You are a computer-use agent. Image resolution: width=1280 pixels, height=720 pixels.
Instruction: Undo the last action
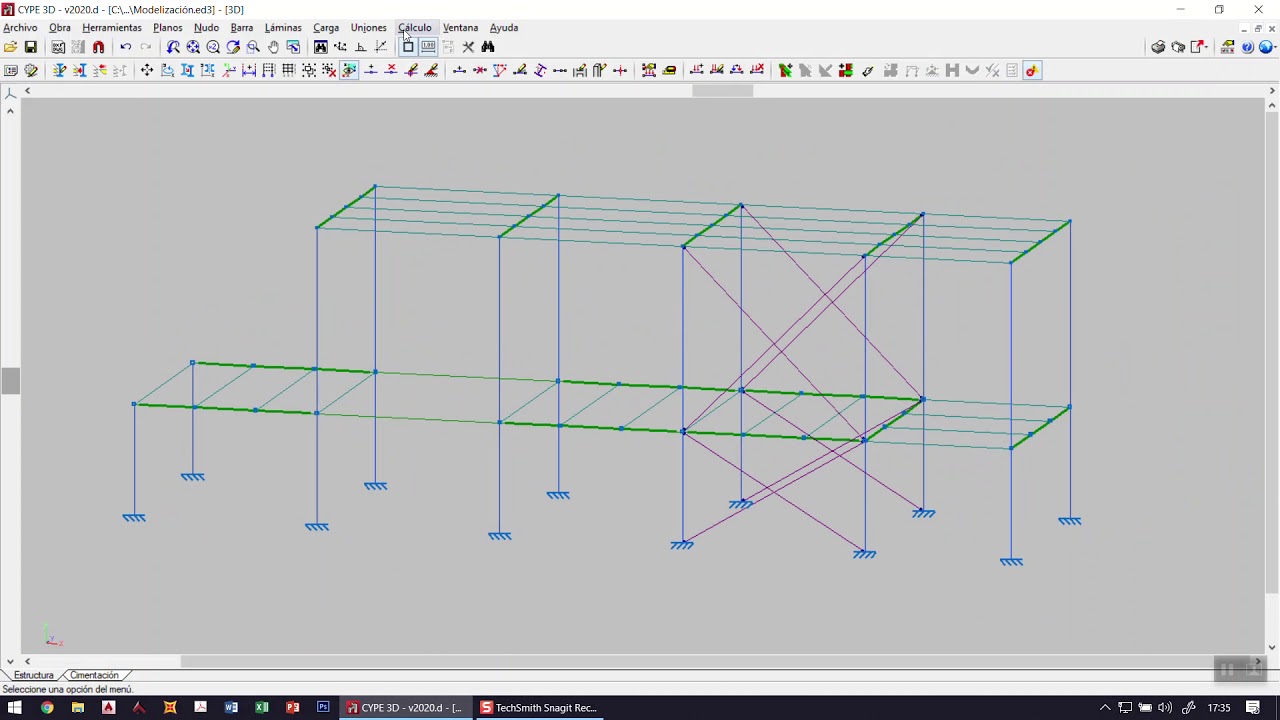point(125,47)
